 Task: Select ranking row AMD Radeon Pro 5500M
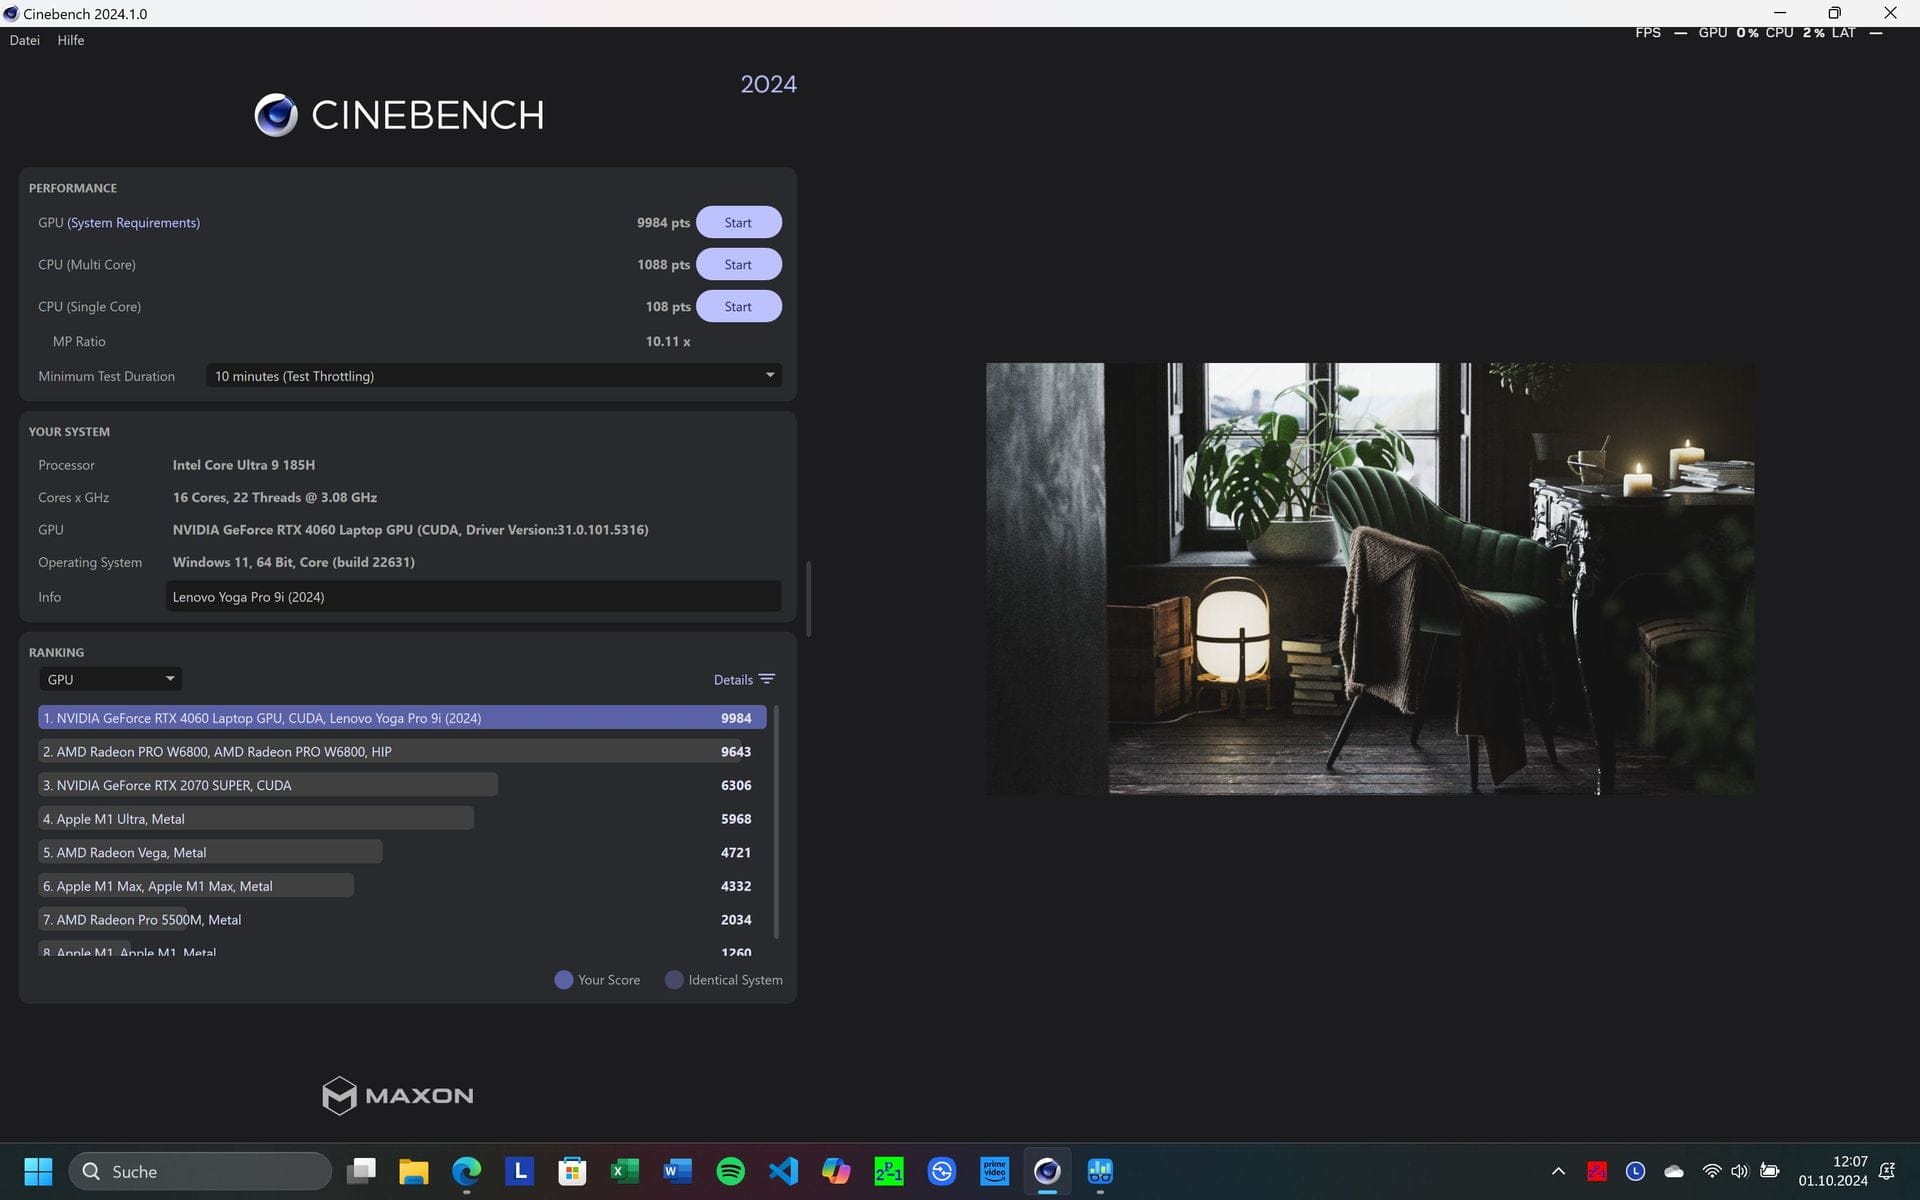(x=402, y=920)
